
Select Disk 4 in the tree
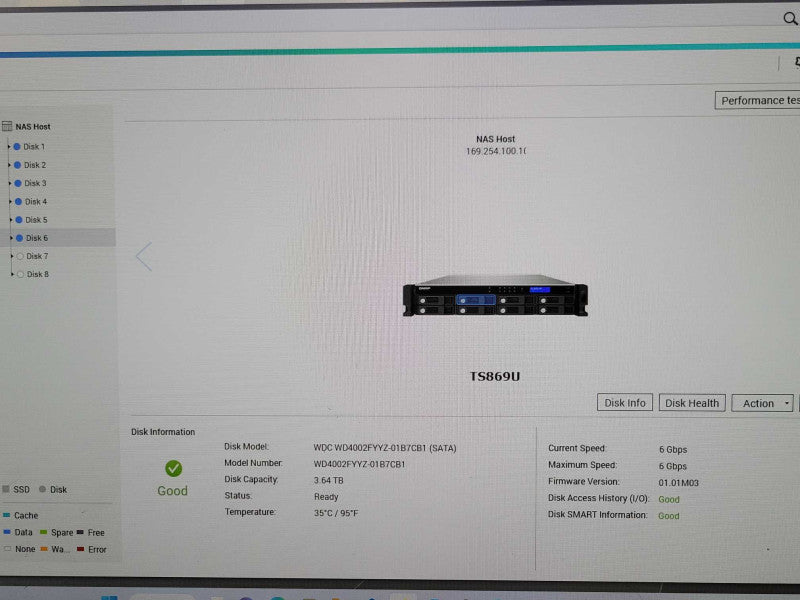tap(36, 202)
